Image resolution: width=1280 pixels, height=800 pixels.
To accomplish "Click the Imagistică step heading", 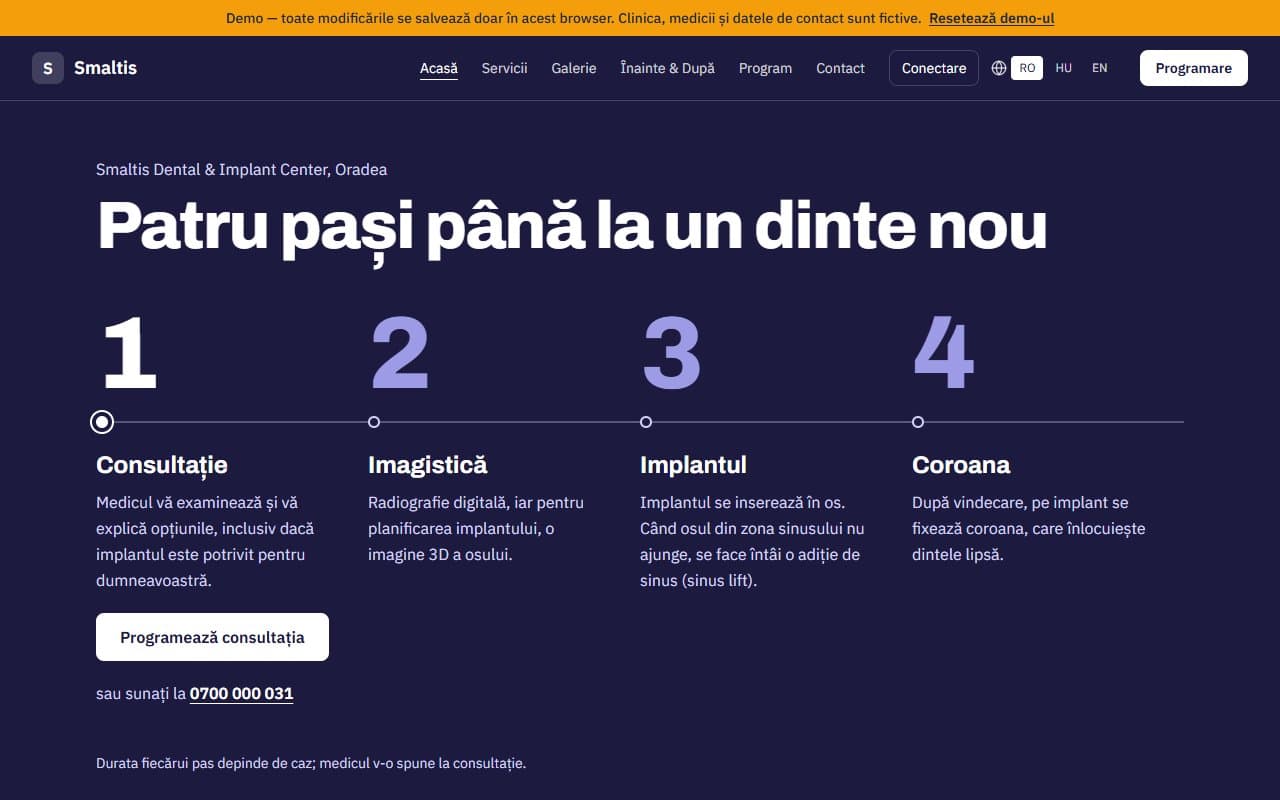I will coord(427,465).
